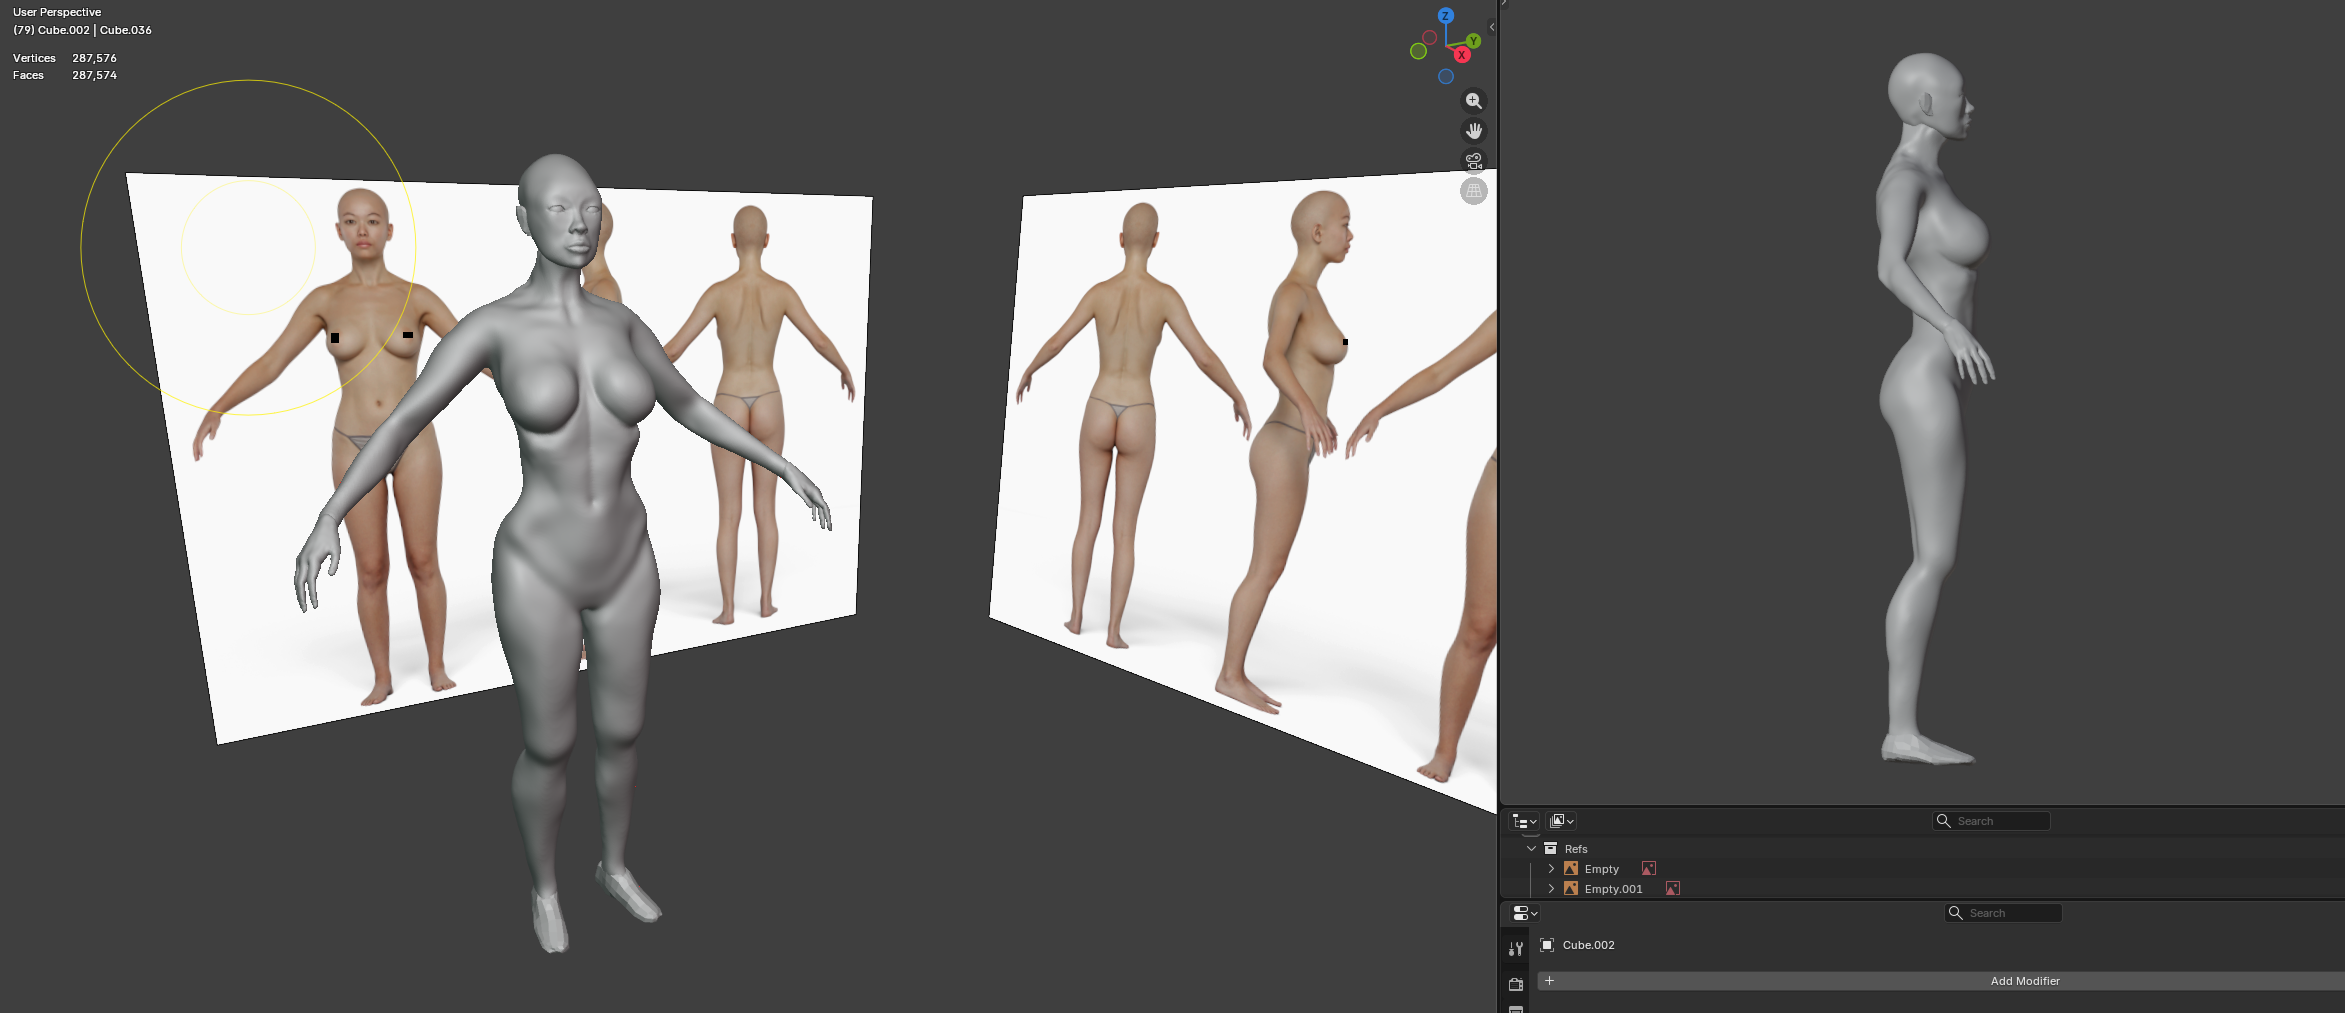Toggle perspective/orthographic grid icon
This screenshot has width=2345, height=1013.
click(1473, 191)
